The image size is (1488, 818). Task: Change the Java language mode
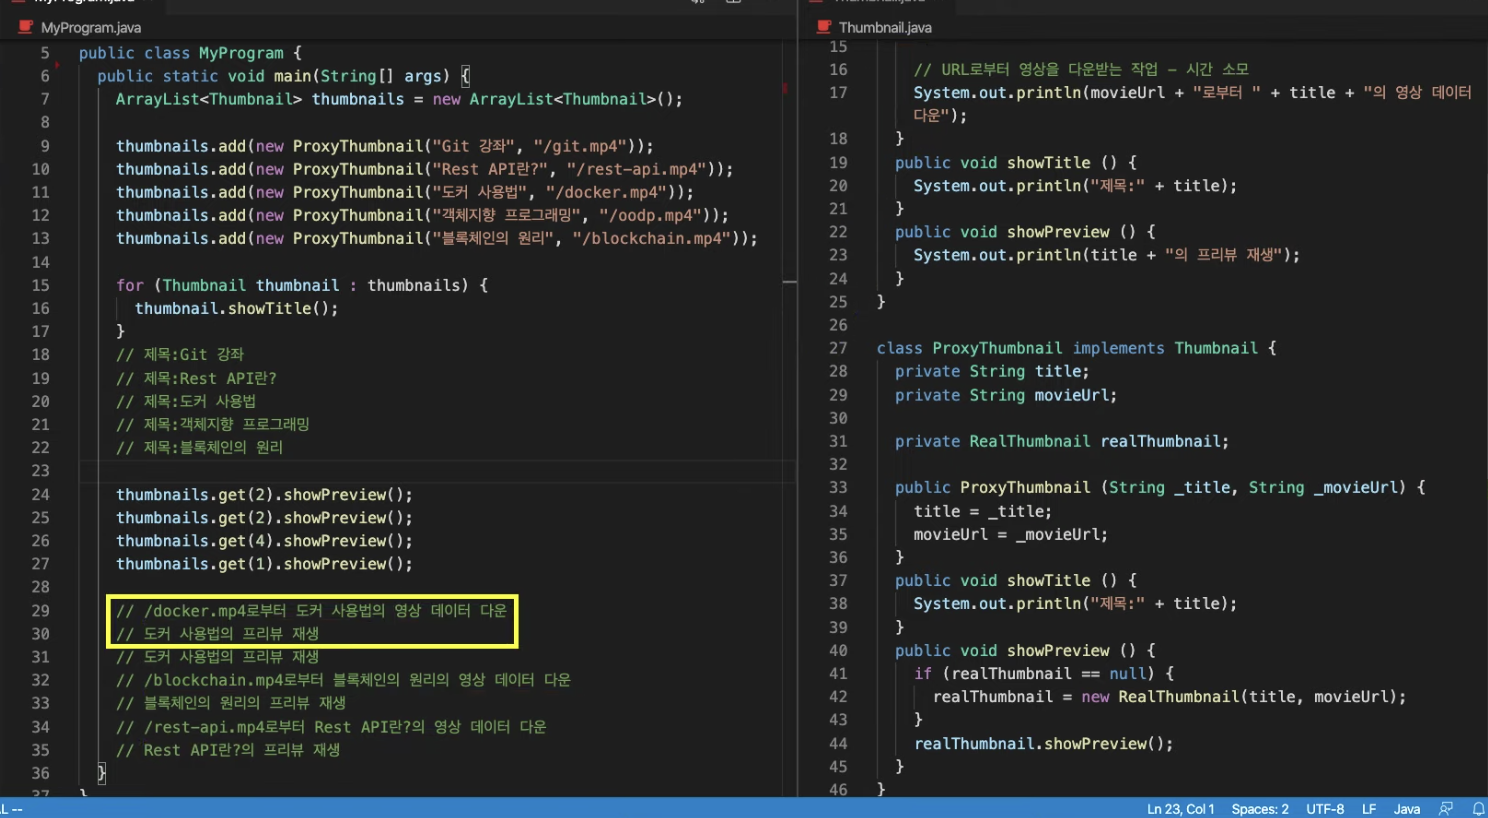click(x=1407, y=809)
